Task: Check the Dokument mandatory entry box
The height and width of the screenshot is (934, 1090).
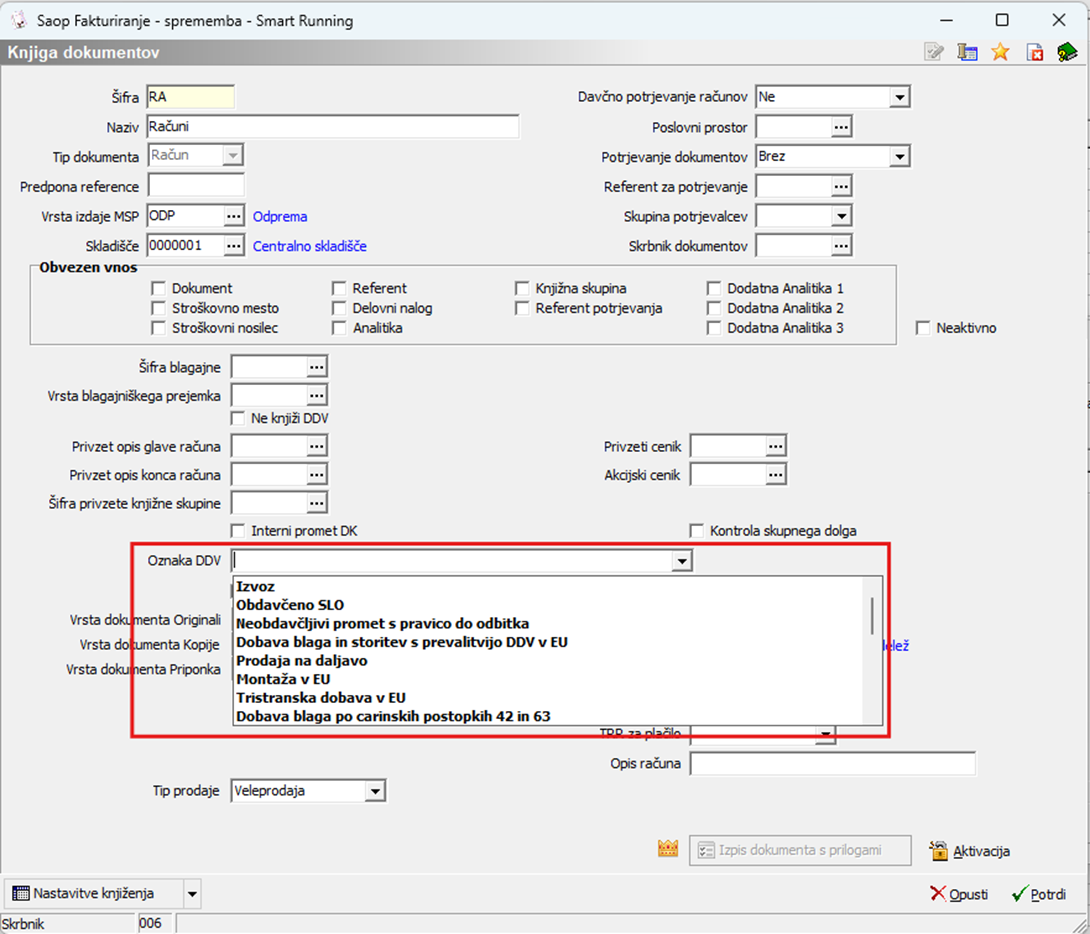Action: [x=158, y=288]
